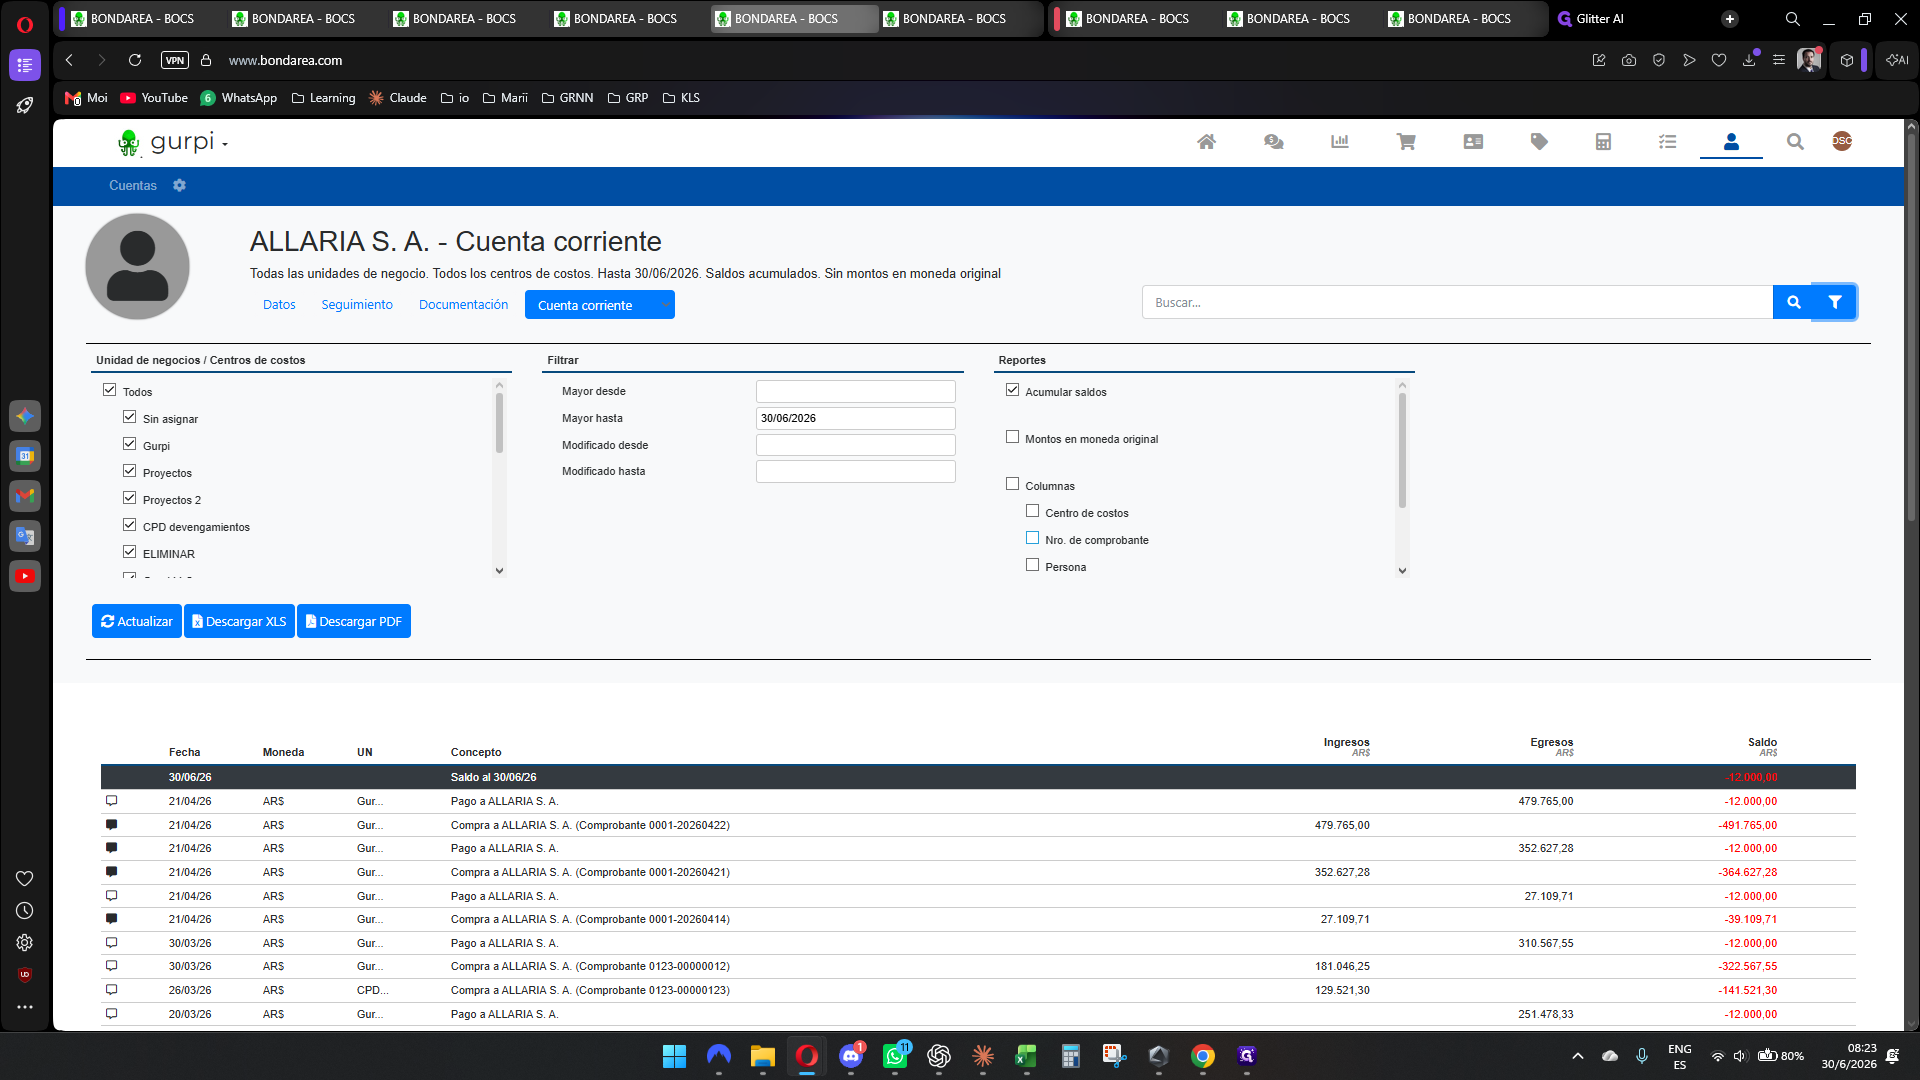Click up arrow of Reportes list
This screenshot has height=1080, width=1920.
click(1402, 385)
